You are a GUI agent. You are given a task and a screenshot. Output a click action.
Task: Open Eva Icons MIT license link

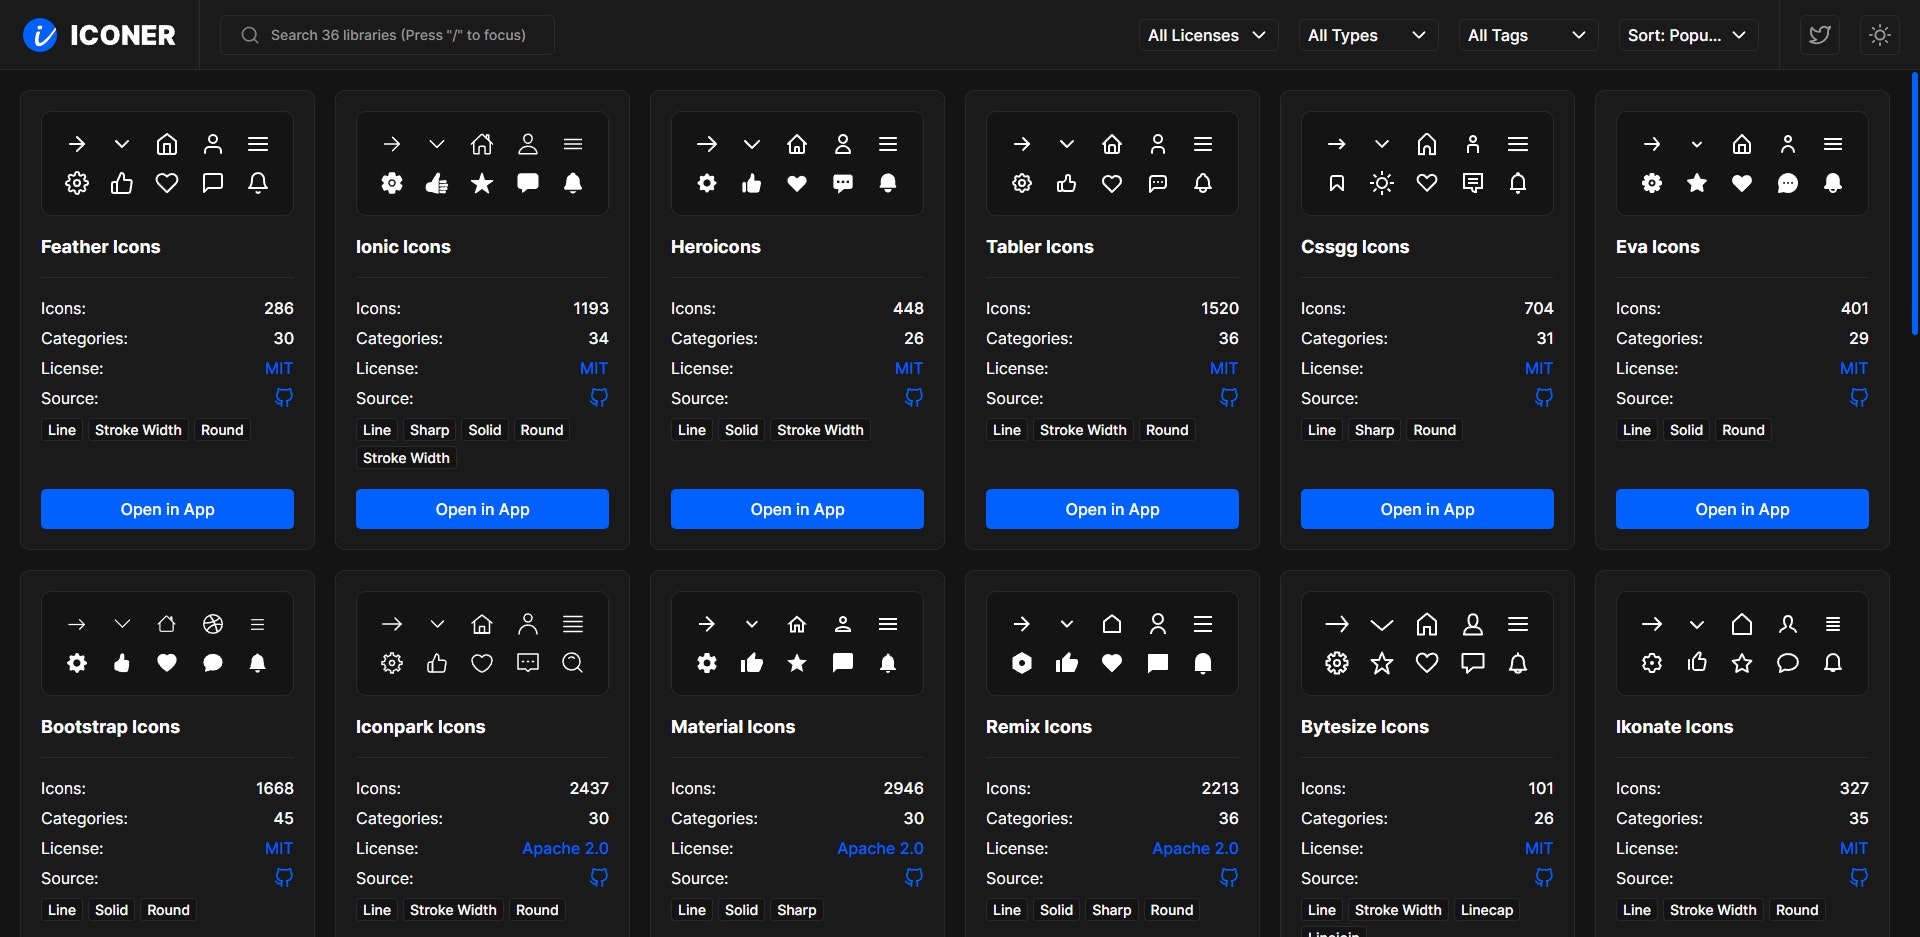1854,368
